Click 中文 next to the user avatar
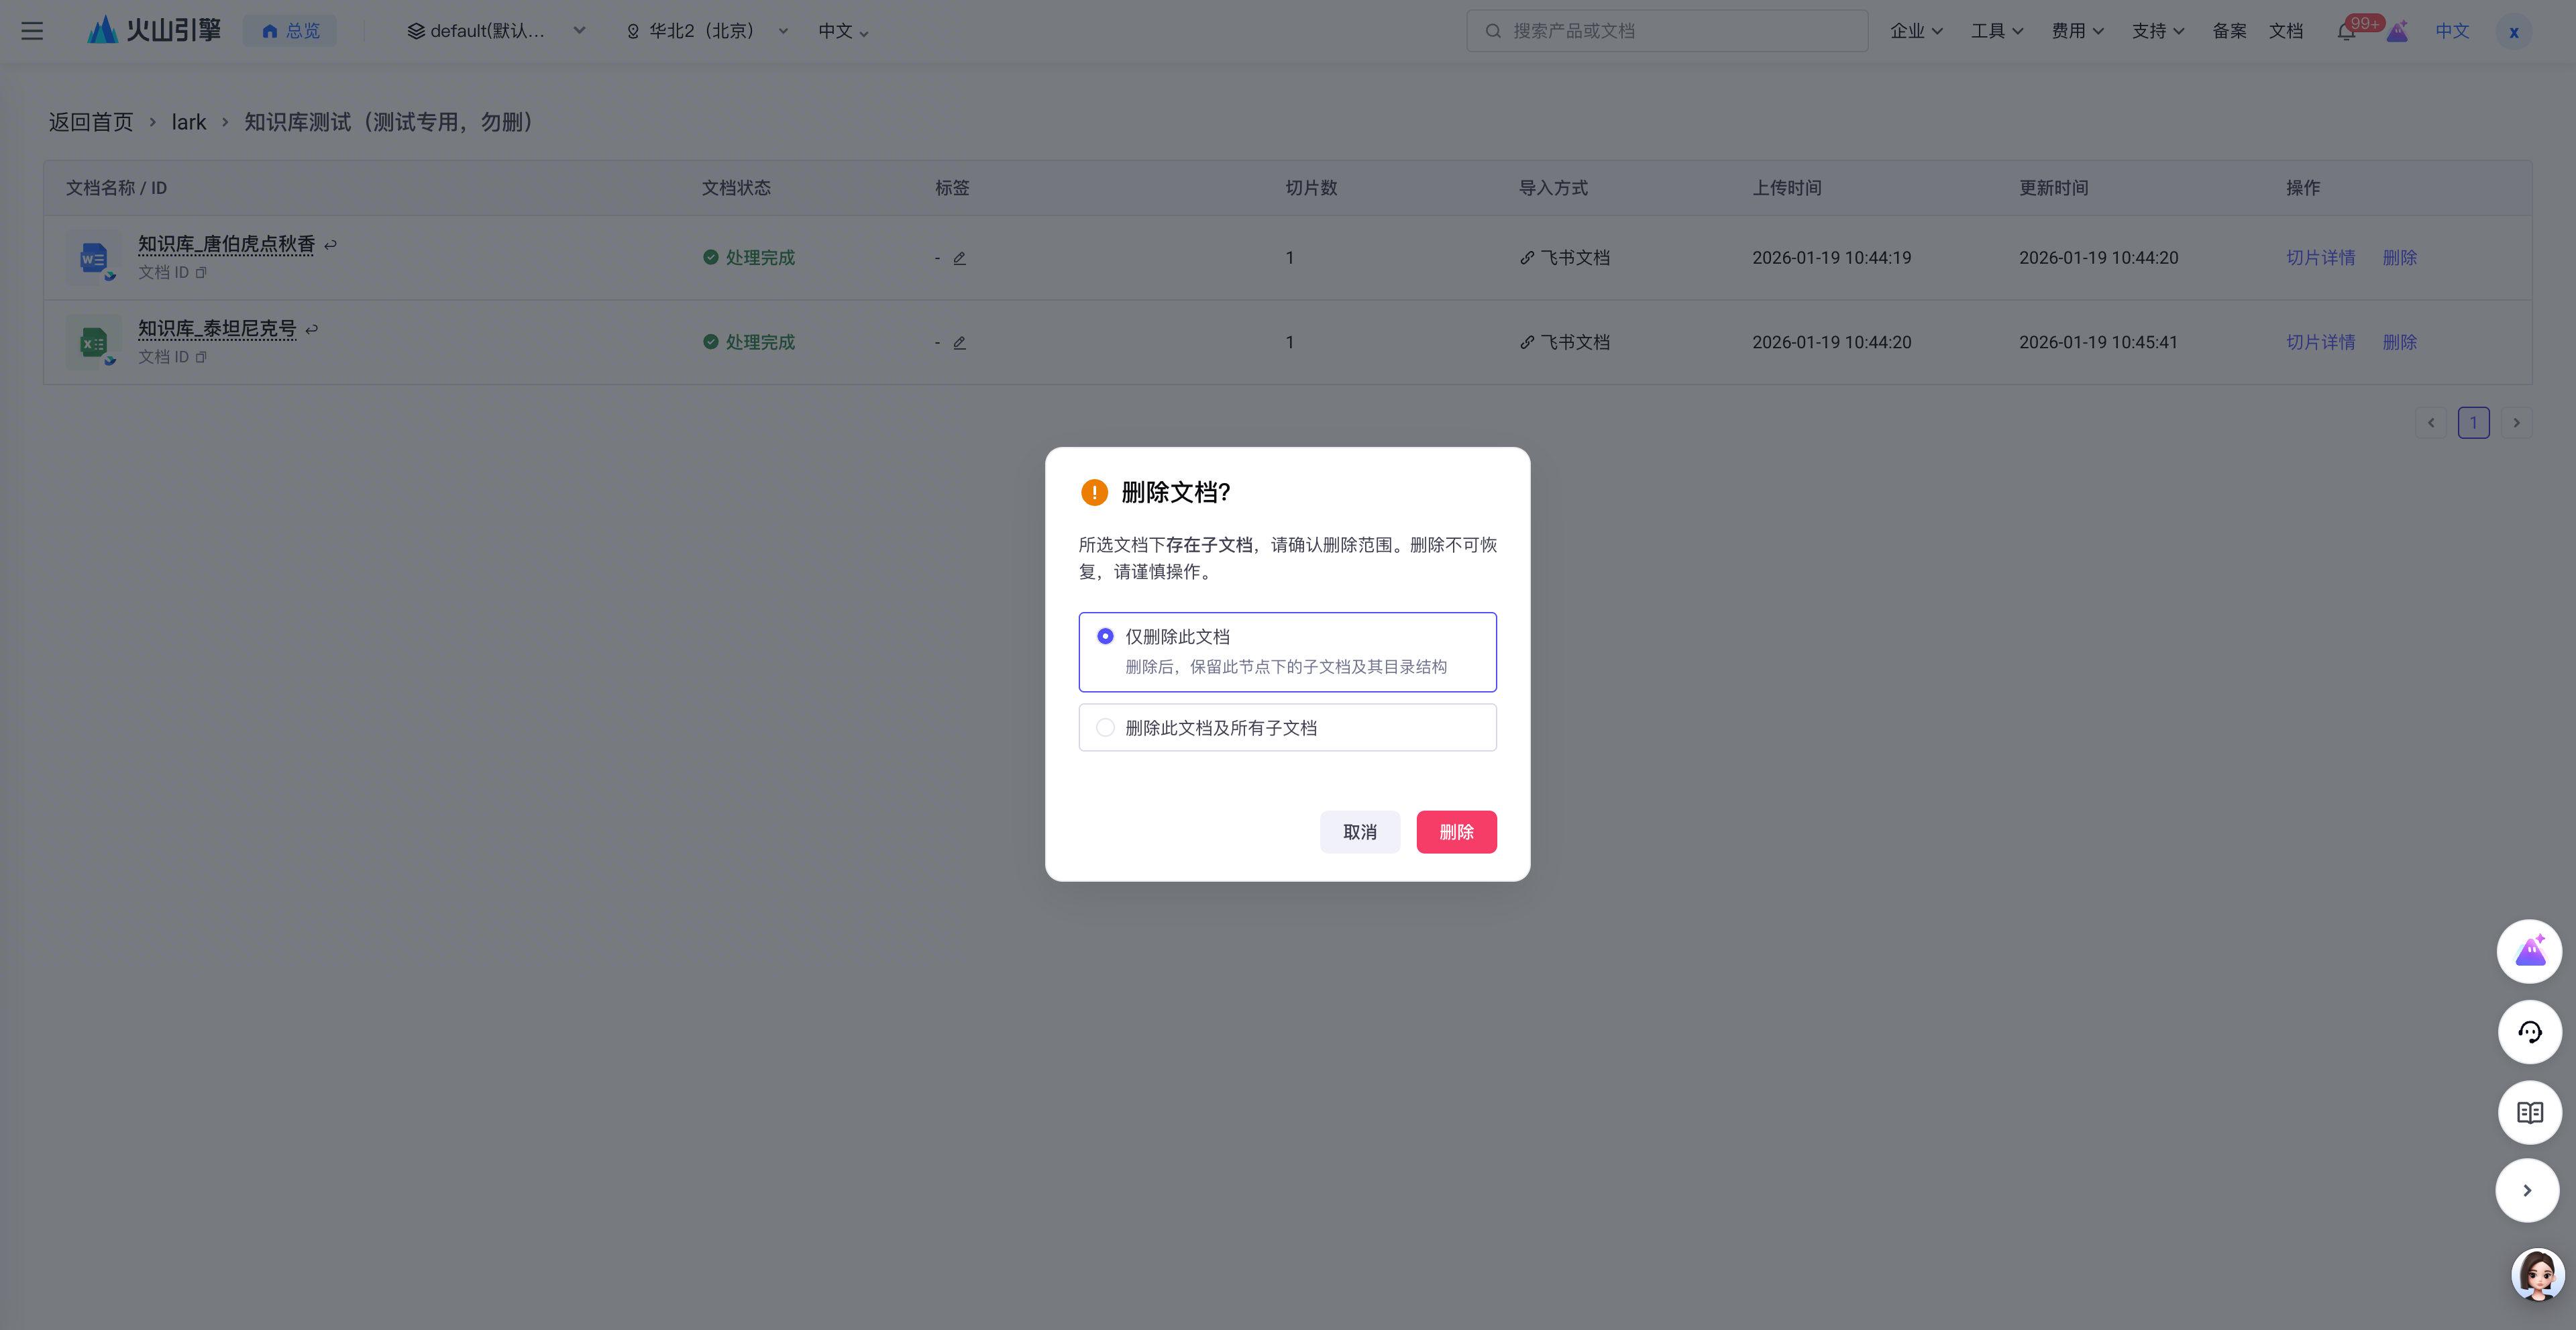This screenshot has height=1330, width=2576. pyautogui.click(x=2452, y=31)
